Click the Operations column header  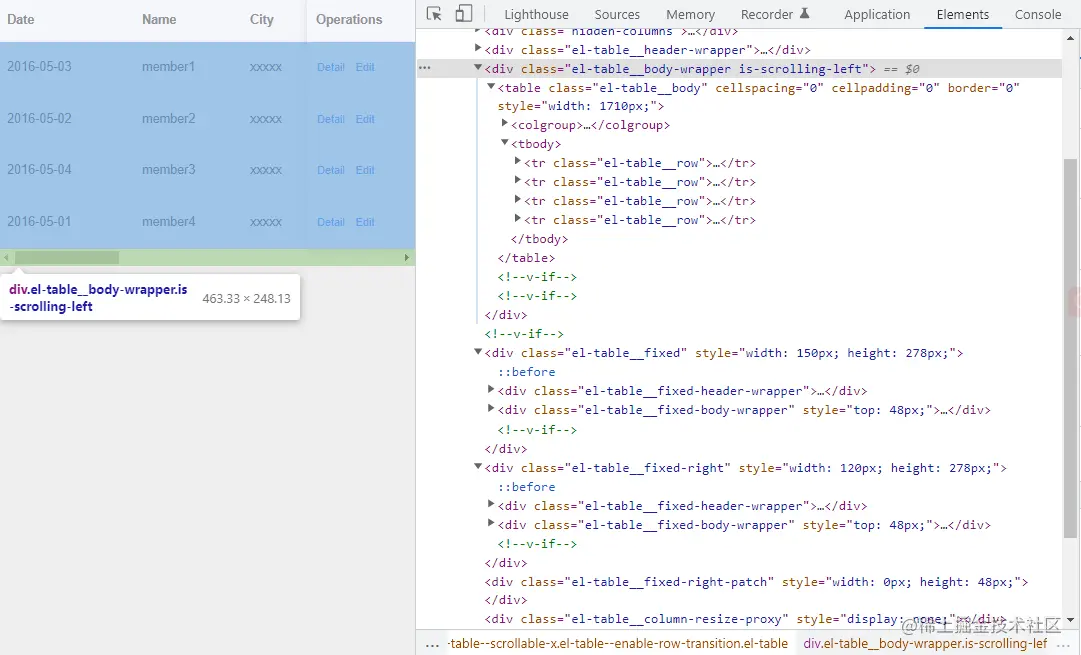[349, 19]
